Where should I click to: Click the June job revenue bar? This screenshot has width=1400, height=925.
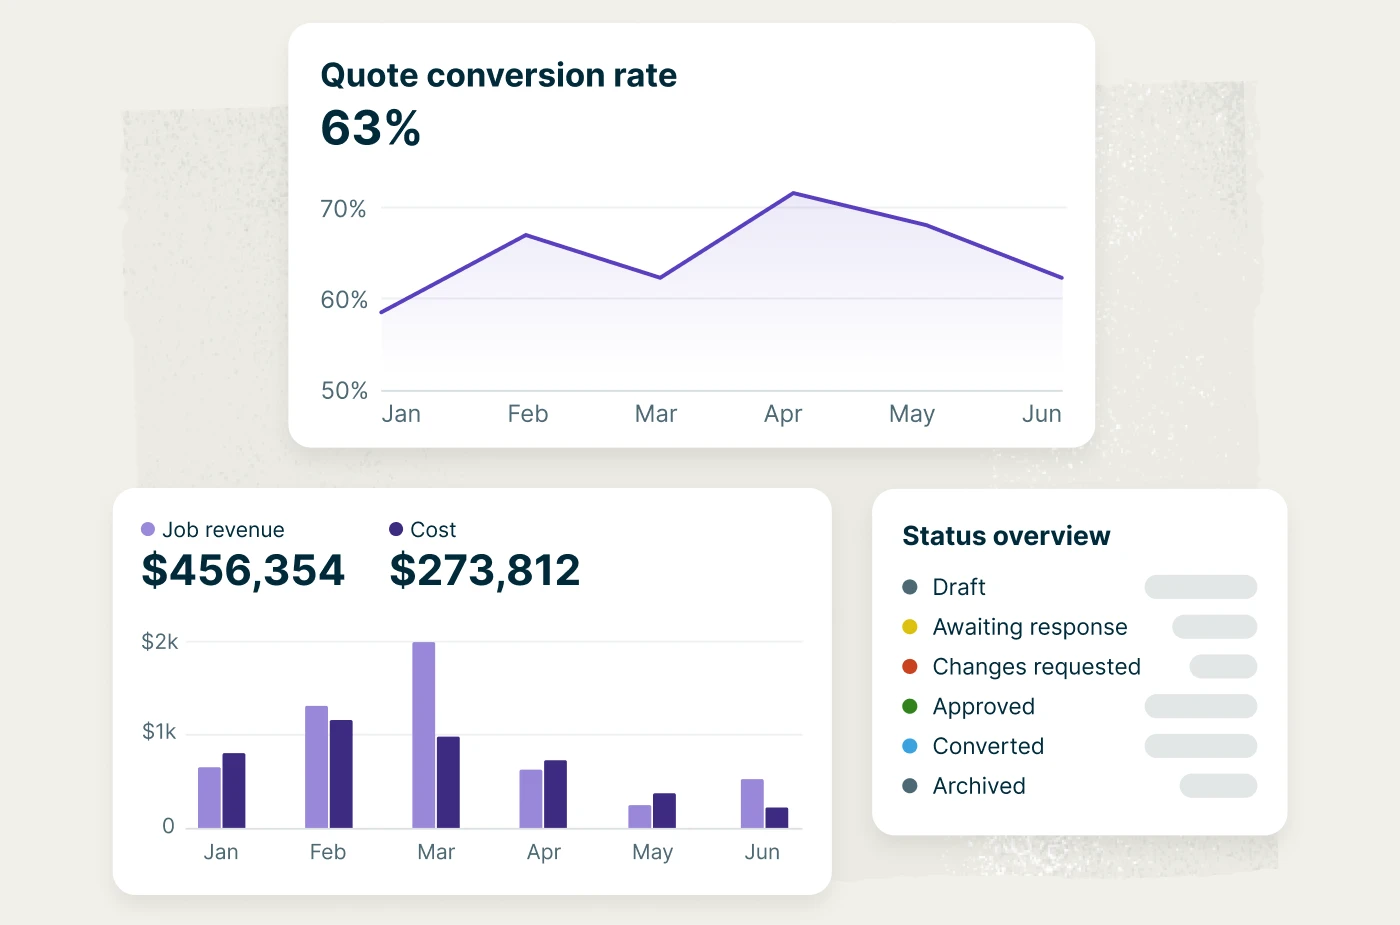[752, 803]
